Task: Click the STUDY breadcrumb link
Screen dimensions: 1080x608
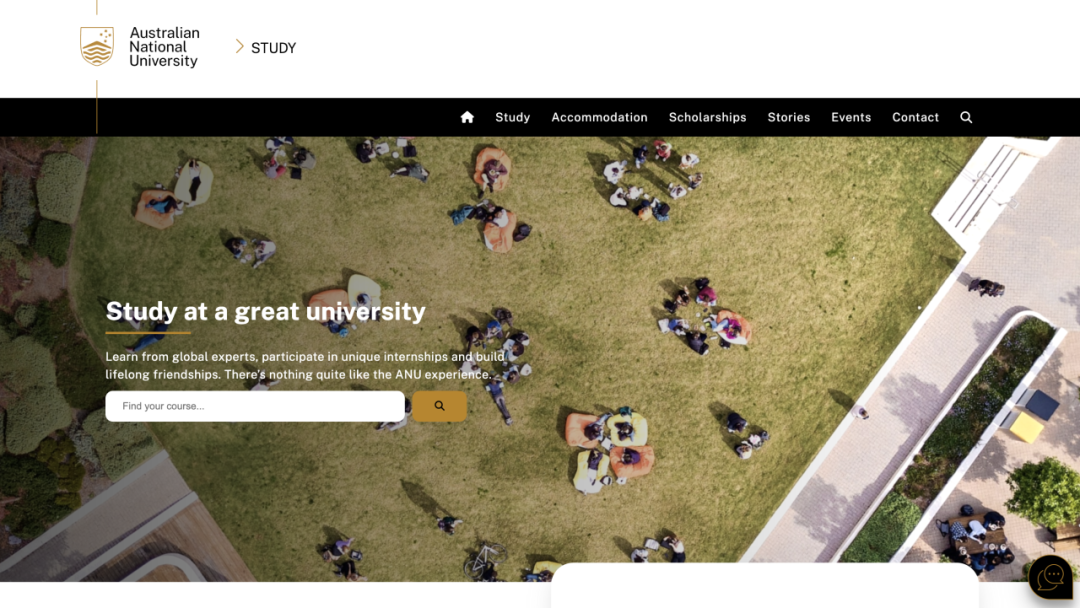Action: click(273, 48)
